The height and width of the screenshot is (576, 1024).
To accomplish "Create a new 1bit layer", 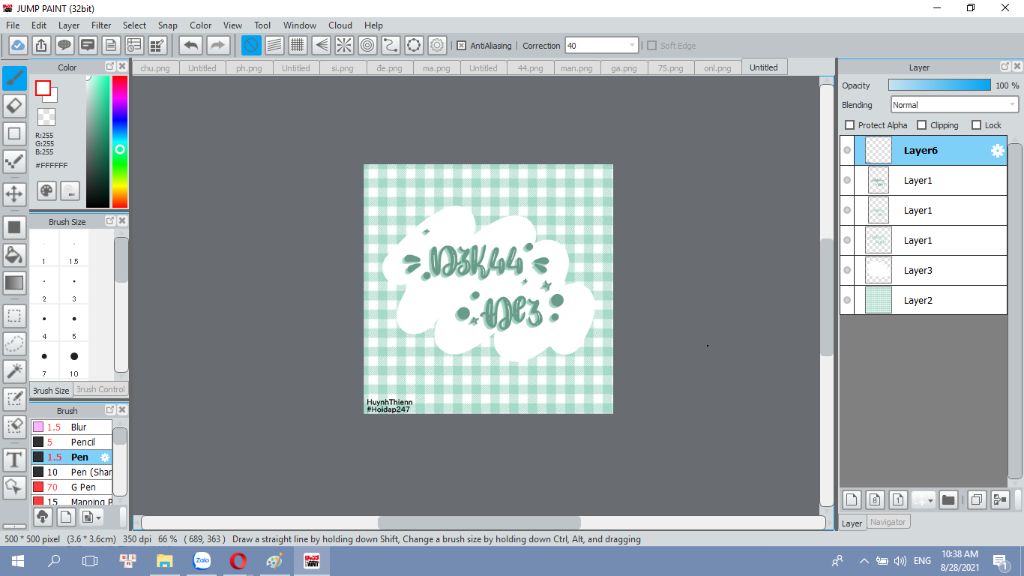I will point(898,500).
